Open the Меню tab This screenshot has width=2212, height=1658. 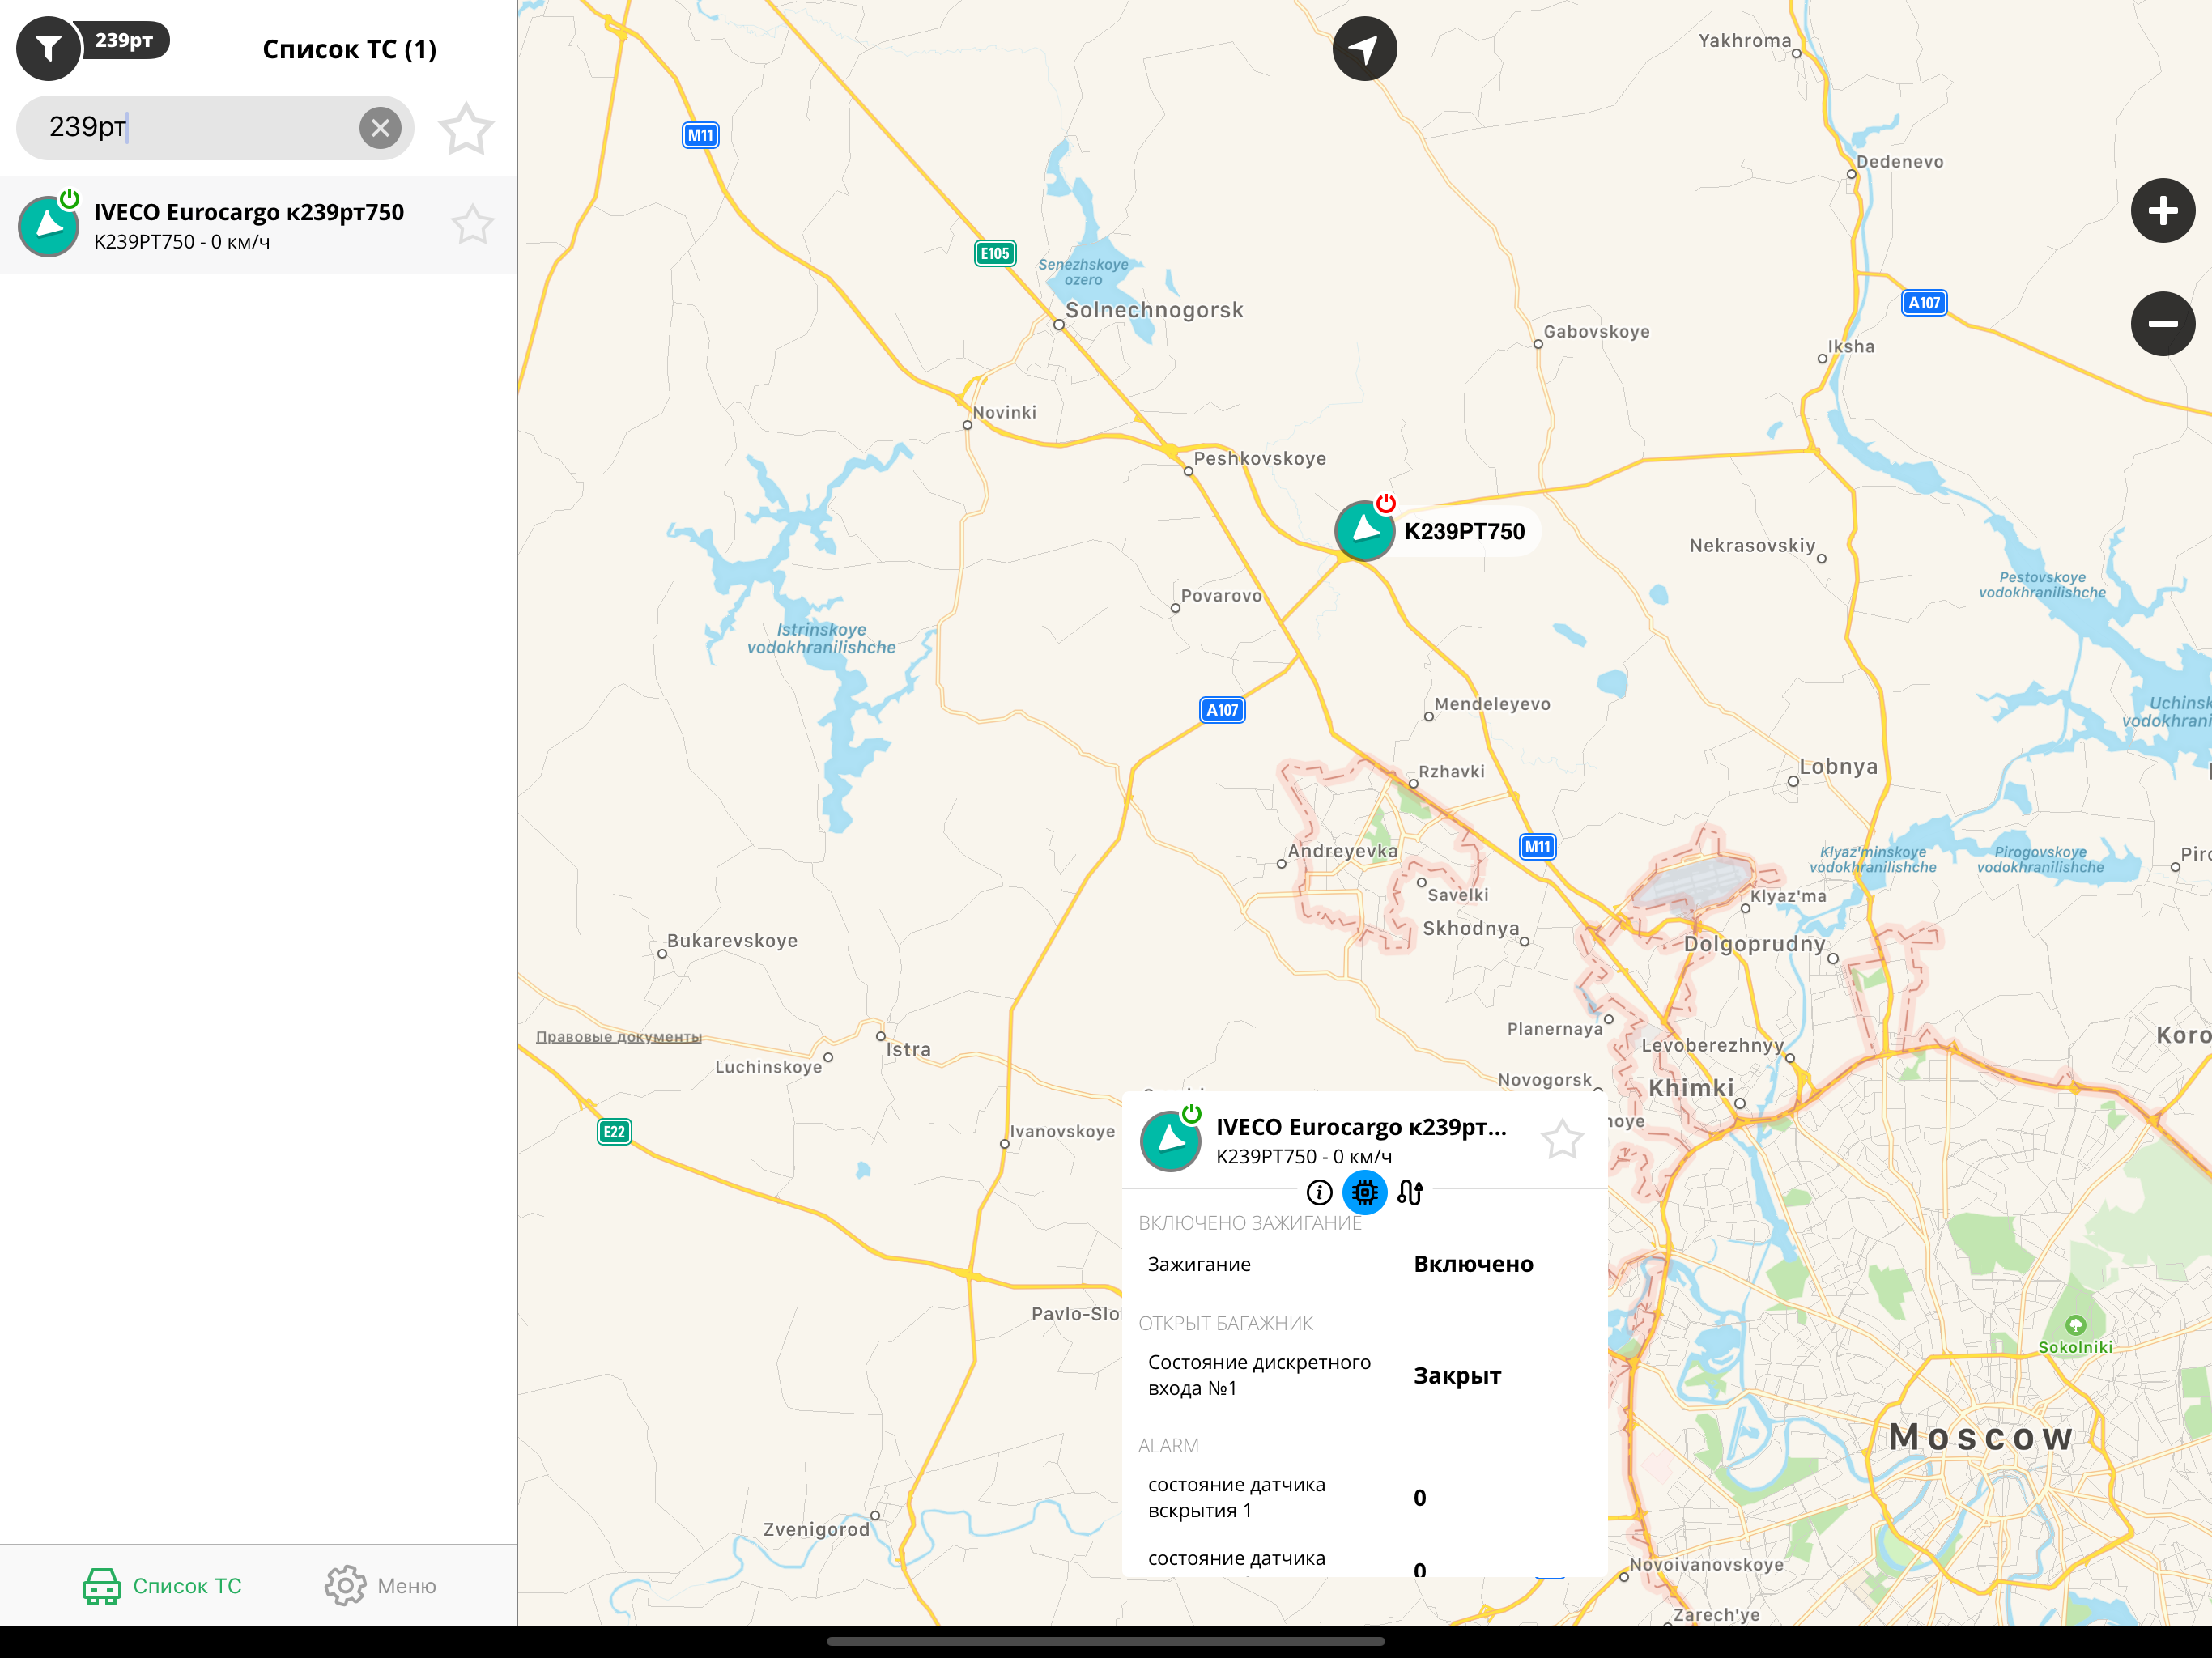point(380,1586)
